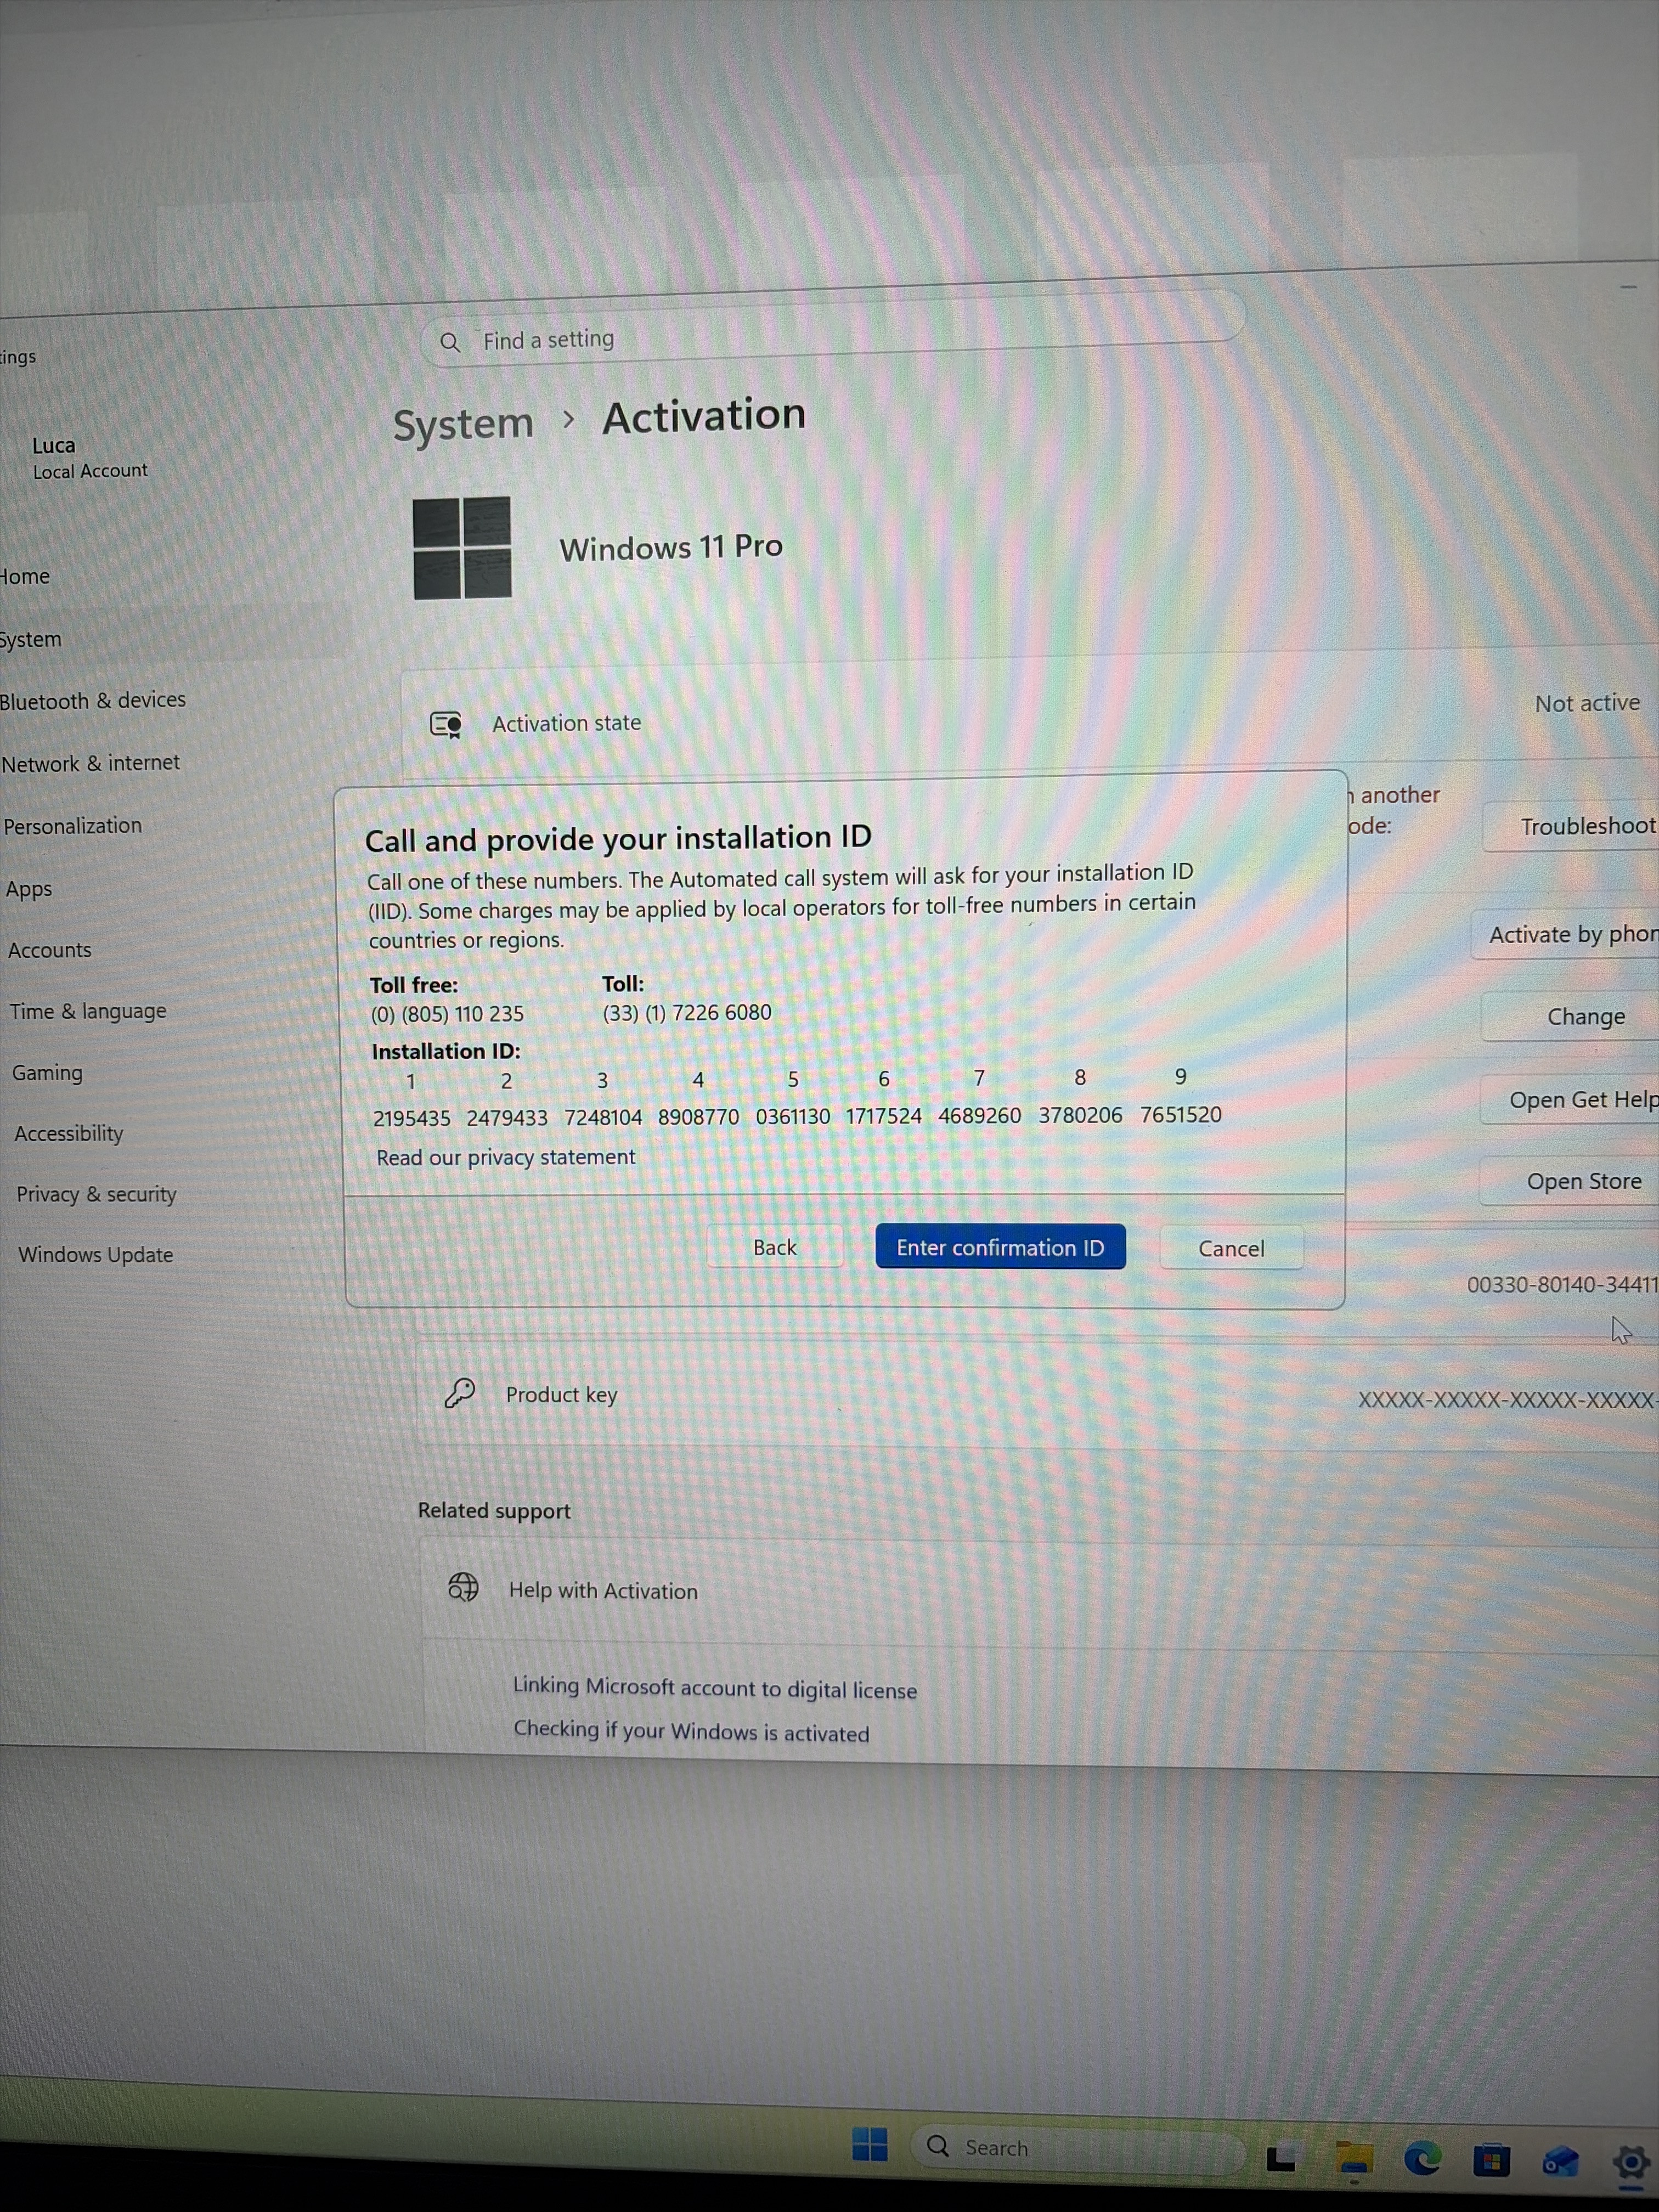Screen dimensions: 1659x2212
Task: Go to Personalization settings
Action: [73, 826]
